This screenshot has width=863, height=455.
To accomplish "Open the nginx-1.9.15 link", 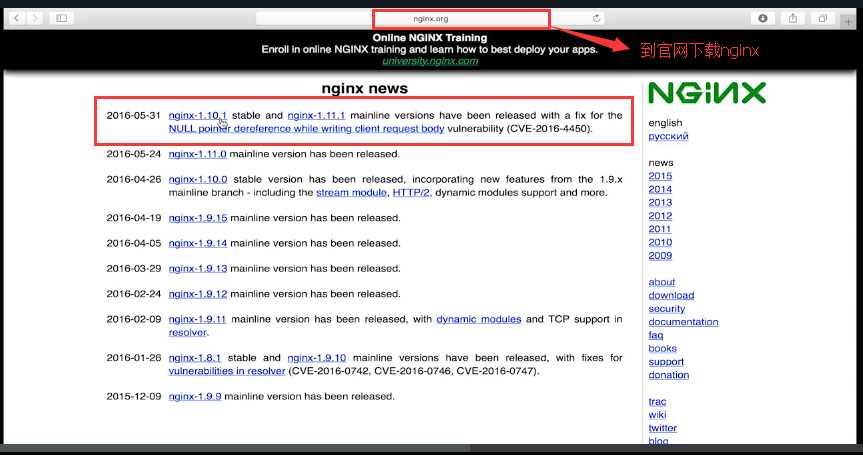I will [x=198, y=218].
